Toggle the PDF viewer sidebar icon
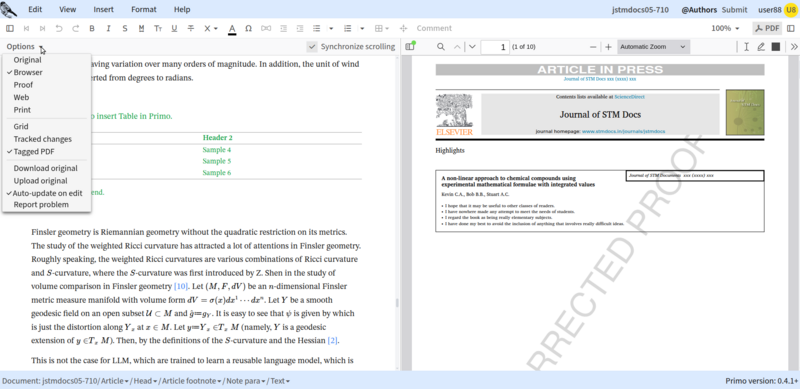Image resolution: width=800 pixels, height=389 pixels. coord(410,46)
